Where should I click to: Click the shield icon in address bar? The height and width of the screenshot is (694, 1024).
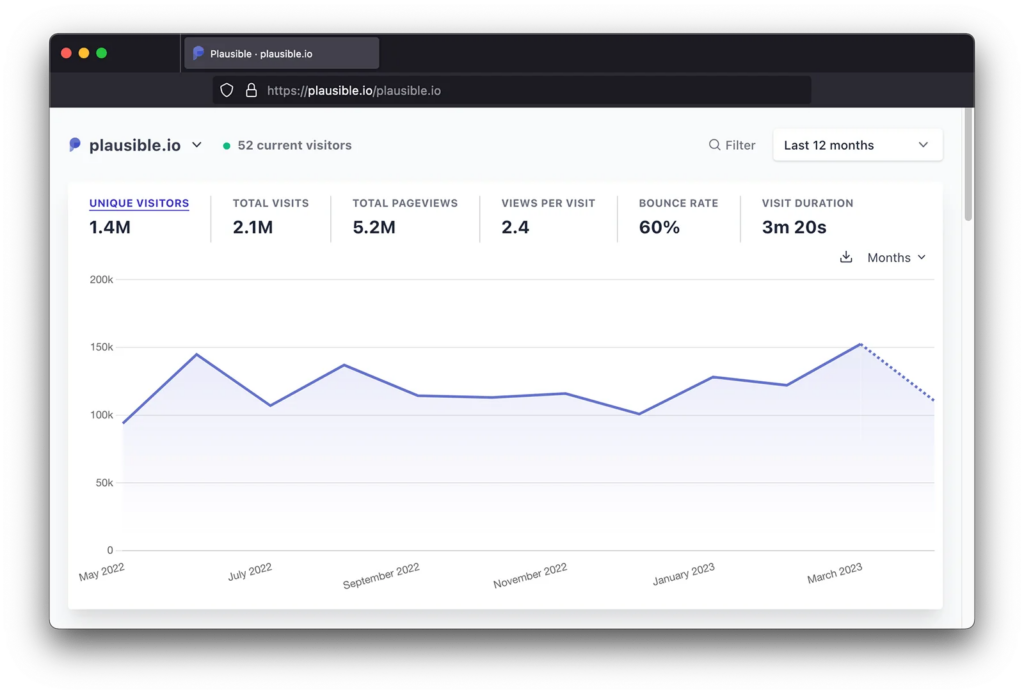(x=227, y=90)
